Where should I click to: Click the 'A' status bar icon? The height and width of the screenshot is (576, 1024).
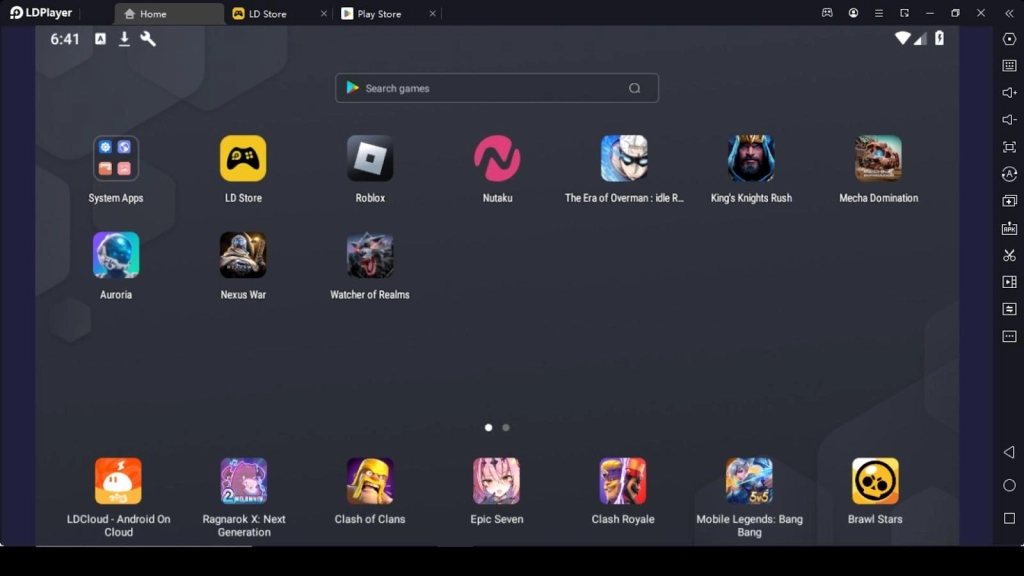100,39
